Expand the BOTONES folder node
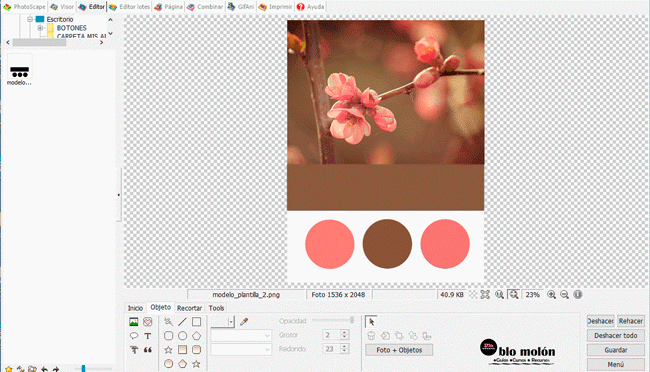Screen dimensions: 650x372 click(40, 28)
